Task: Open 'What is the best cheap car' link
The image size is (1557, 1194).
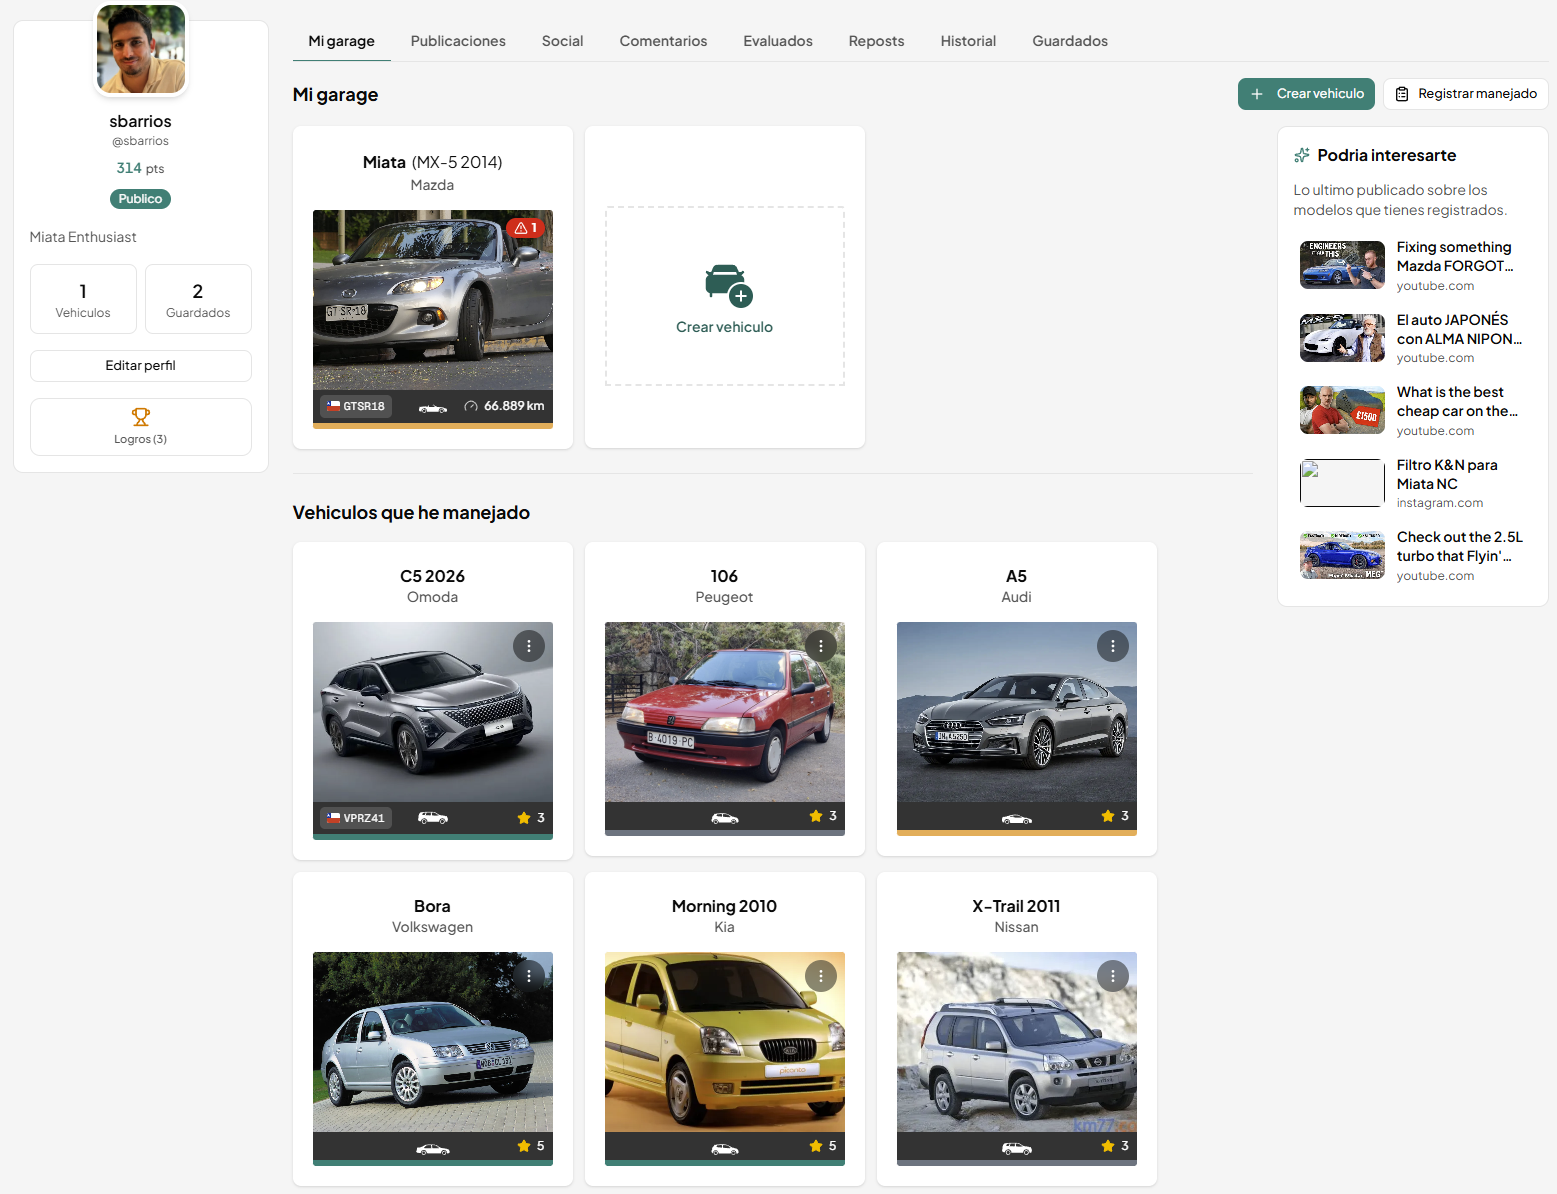Action: (x=1457, y=401)
